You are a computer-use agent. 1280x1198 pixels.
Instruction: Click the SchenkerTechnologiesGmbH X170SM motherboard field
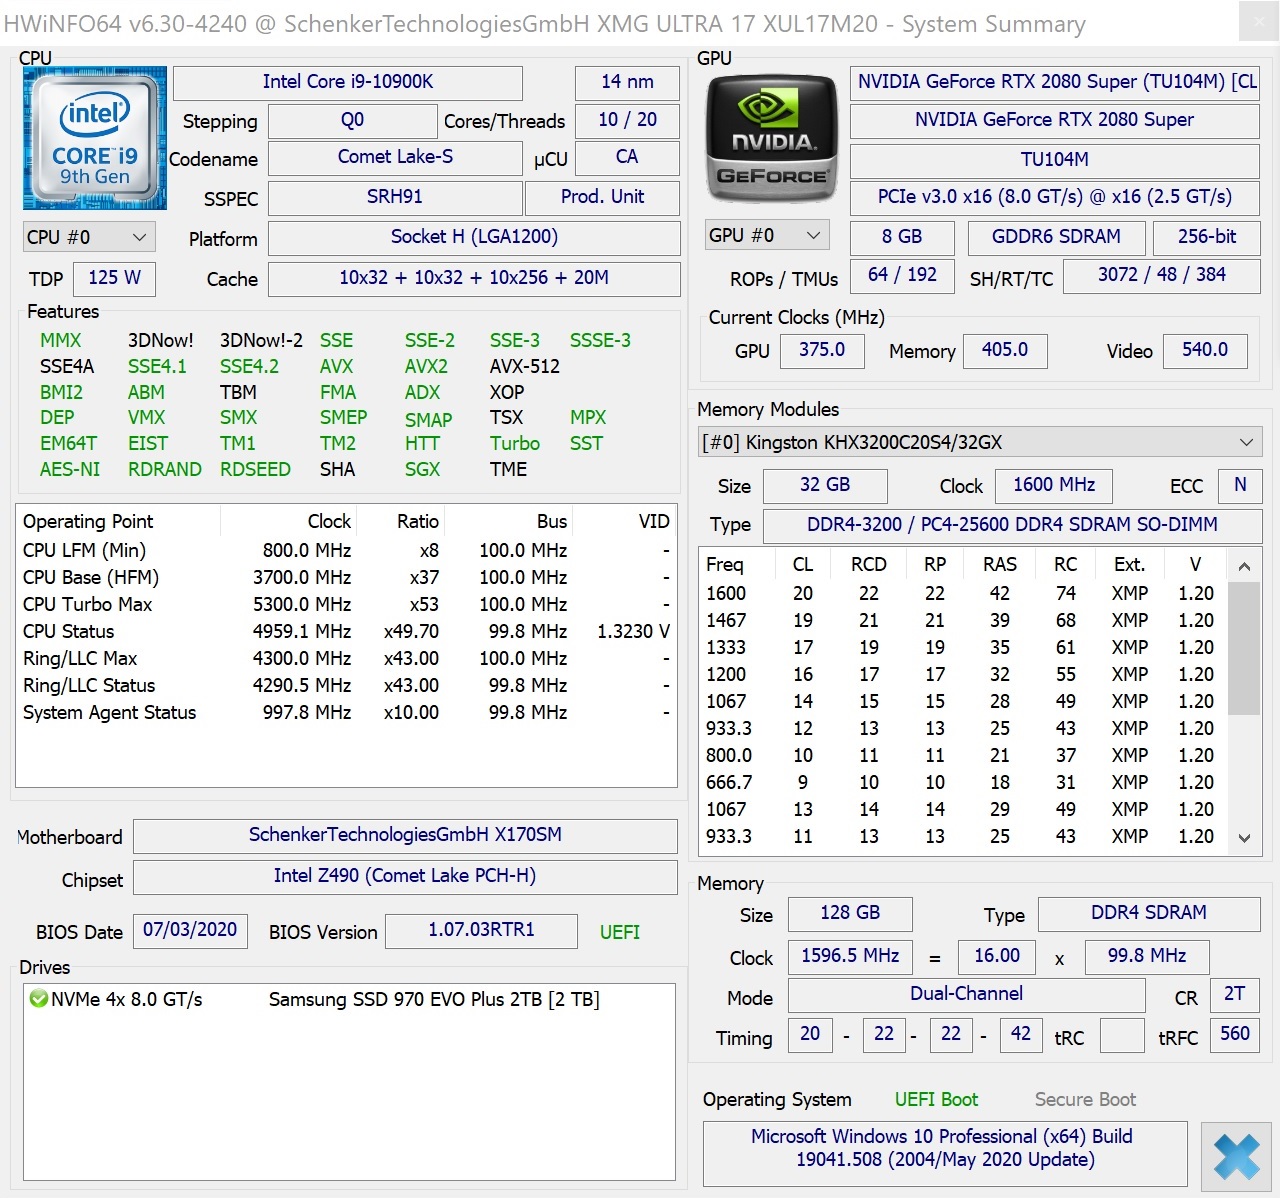[405, 835]
